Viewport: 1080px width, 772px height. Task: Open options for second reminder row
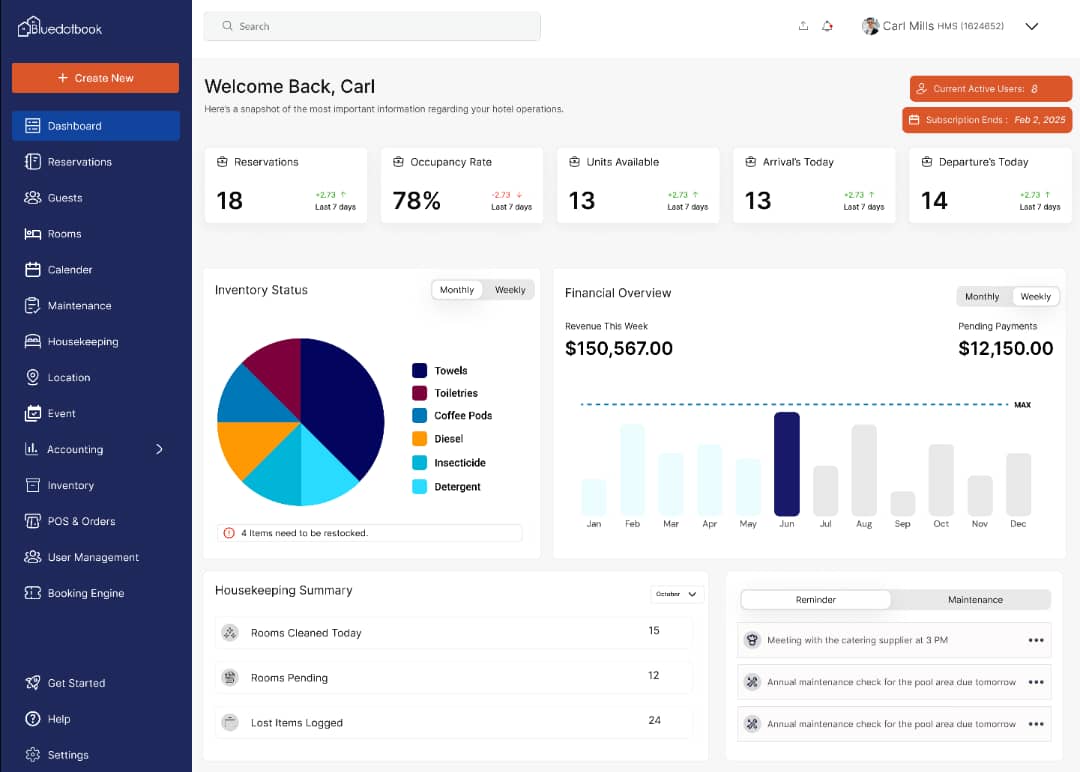pos(1035,682)
